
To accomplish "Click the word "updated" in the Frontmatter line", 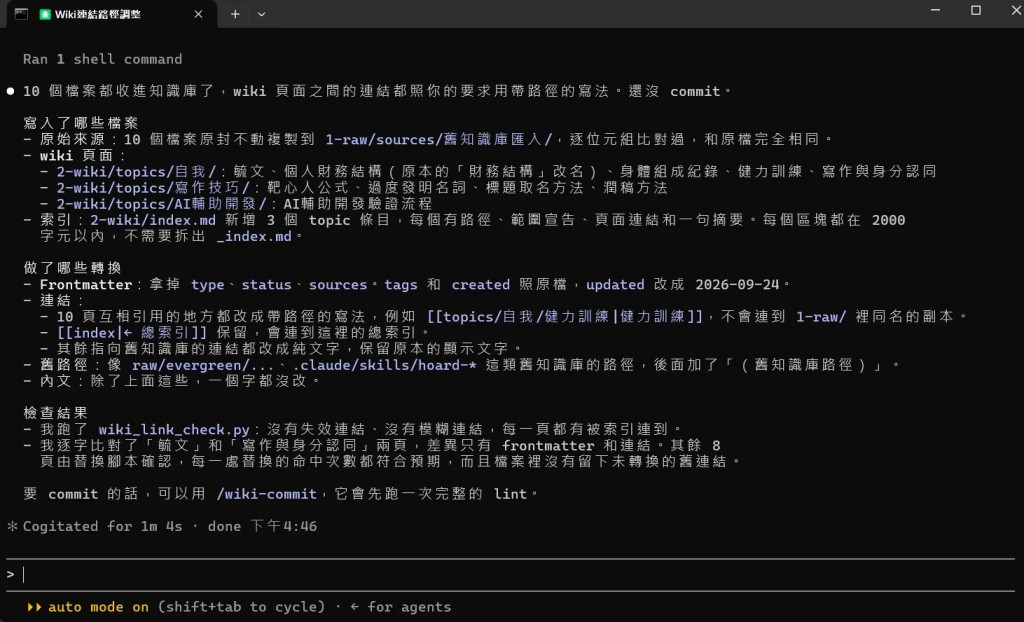I will click(x=615, y=284).
